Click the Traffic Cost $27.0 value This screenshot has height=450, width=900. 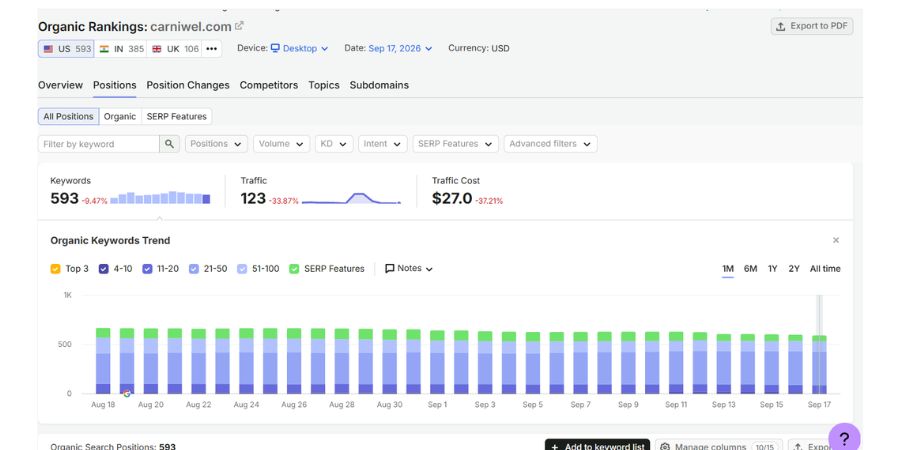(452, 199)
